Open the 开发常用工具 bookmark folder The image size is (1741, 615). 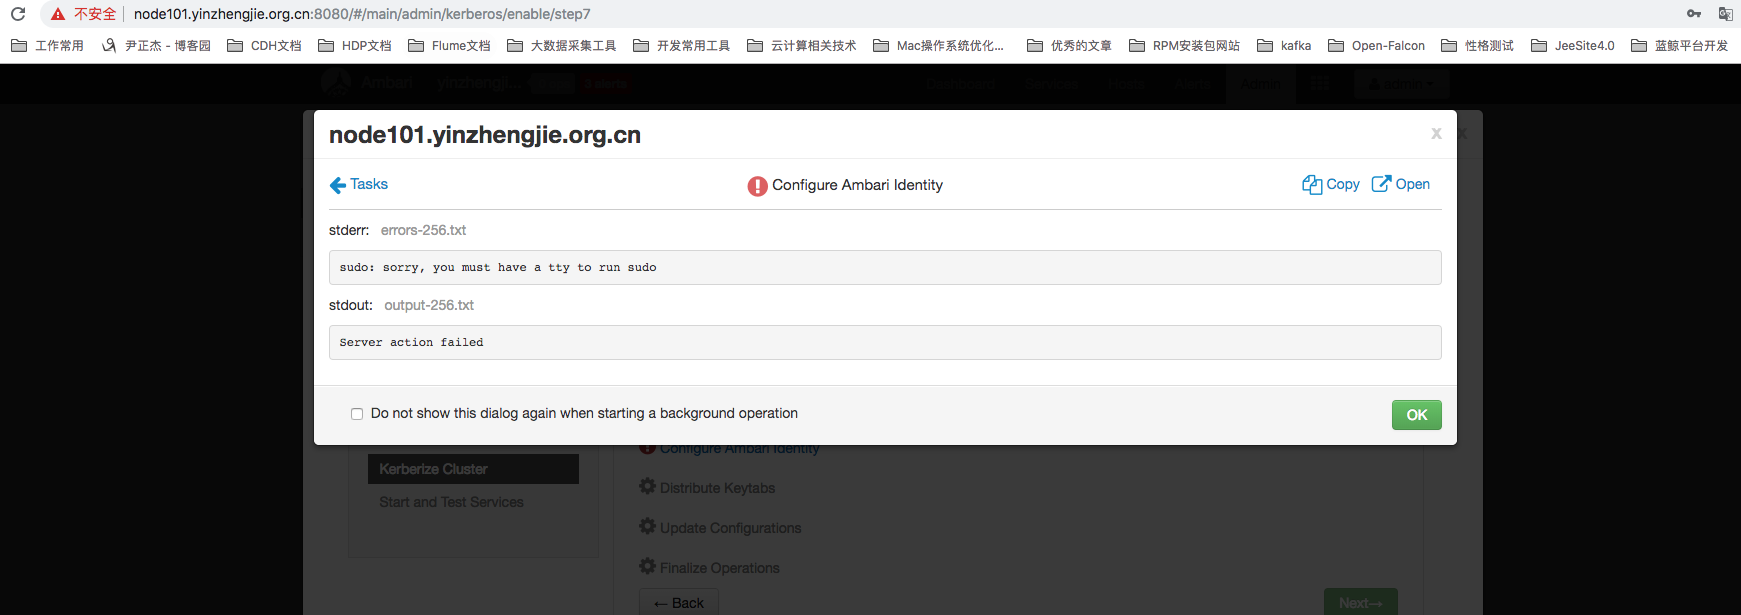[682, 46]
